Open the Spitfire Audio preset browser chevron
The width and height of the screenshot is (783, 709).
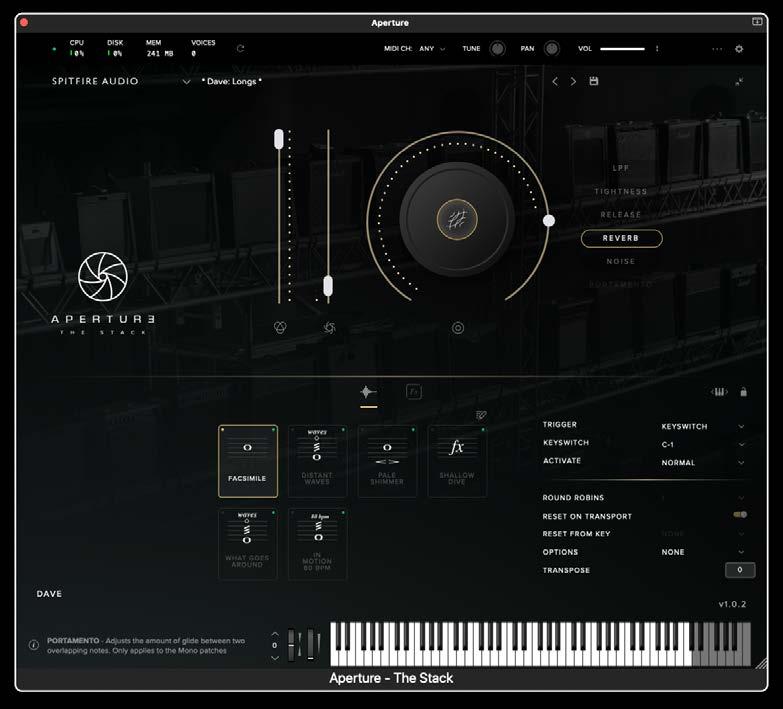click(x=186, y=81)
